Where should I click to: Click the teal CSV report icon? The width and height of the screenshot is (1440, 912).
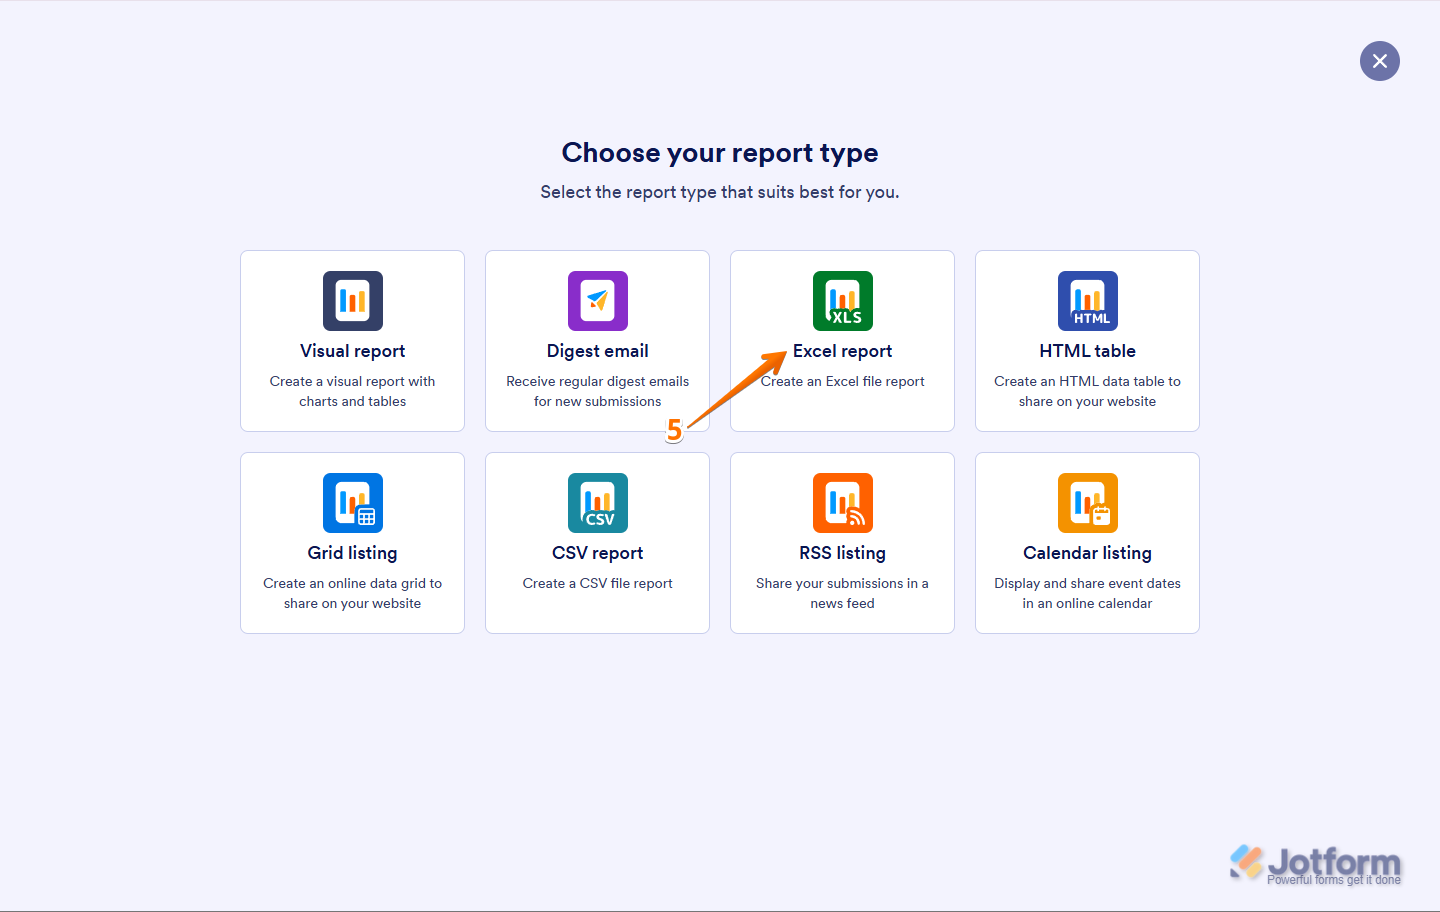point(597,503)
